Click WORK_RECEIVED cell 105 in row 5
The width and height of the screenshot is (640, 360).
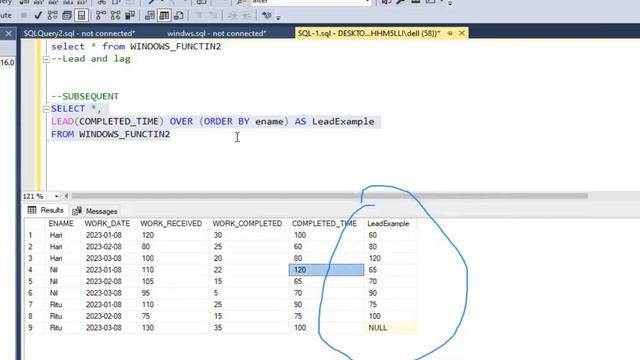(173, 281)
